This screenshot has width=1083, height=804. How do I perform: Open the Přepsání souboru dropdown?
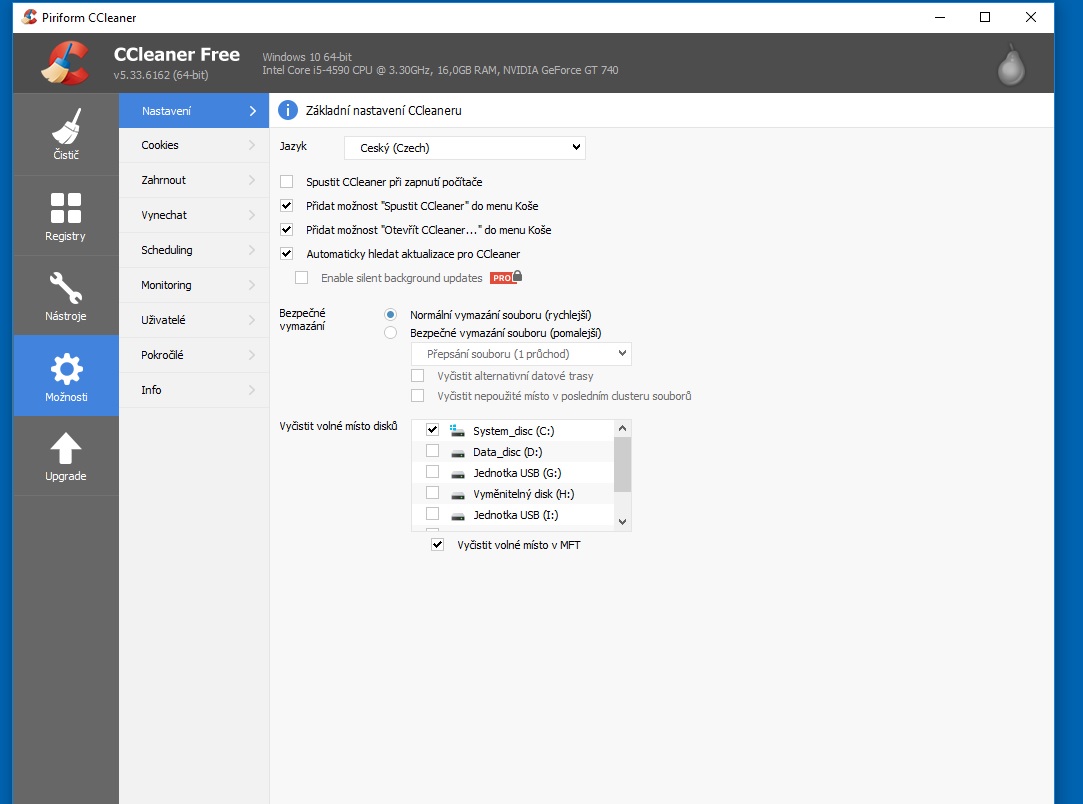coord(521,354)
